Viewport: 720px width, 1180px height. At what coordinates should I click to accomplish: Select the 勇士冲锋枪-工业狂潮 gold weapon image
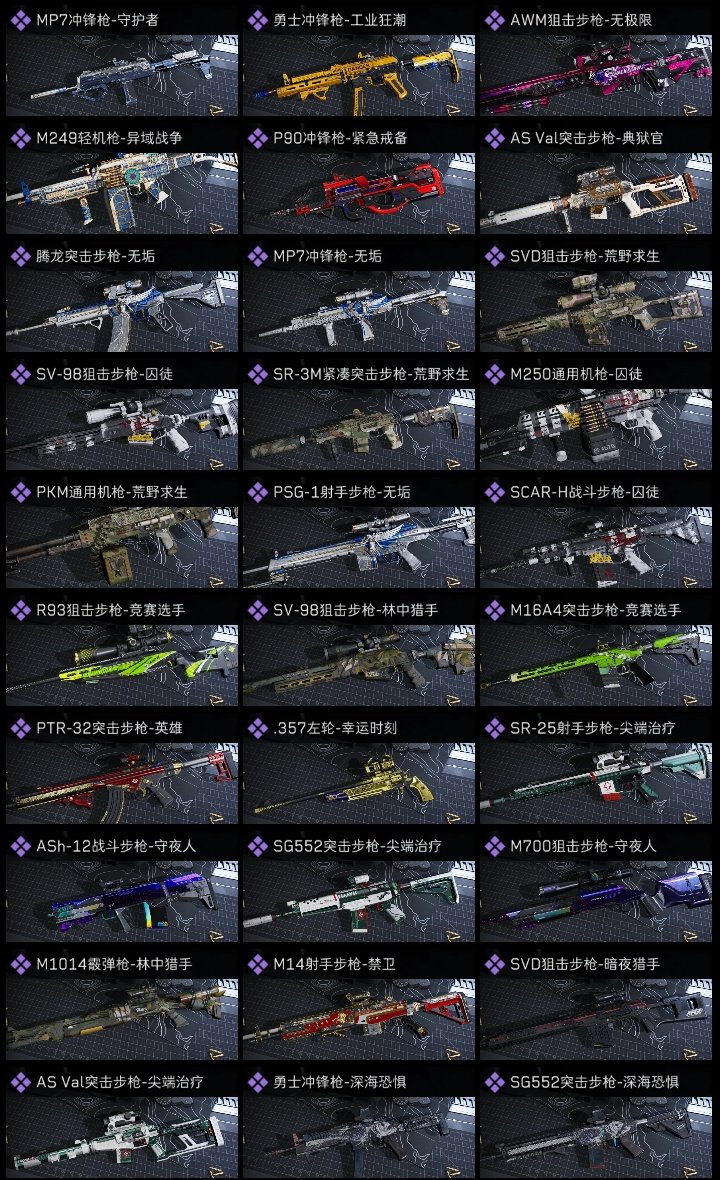point(359,75)
